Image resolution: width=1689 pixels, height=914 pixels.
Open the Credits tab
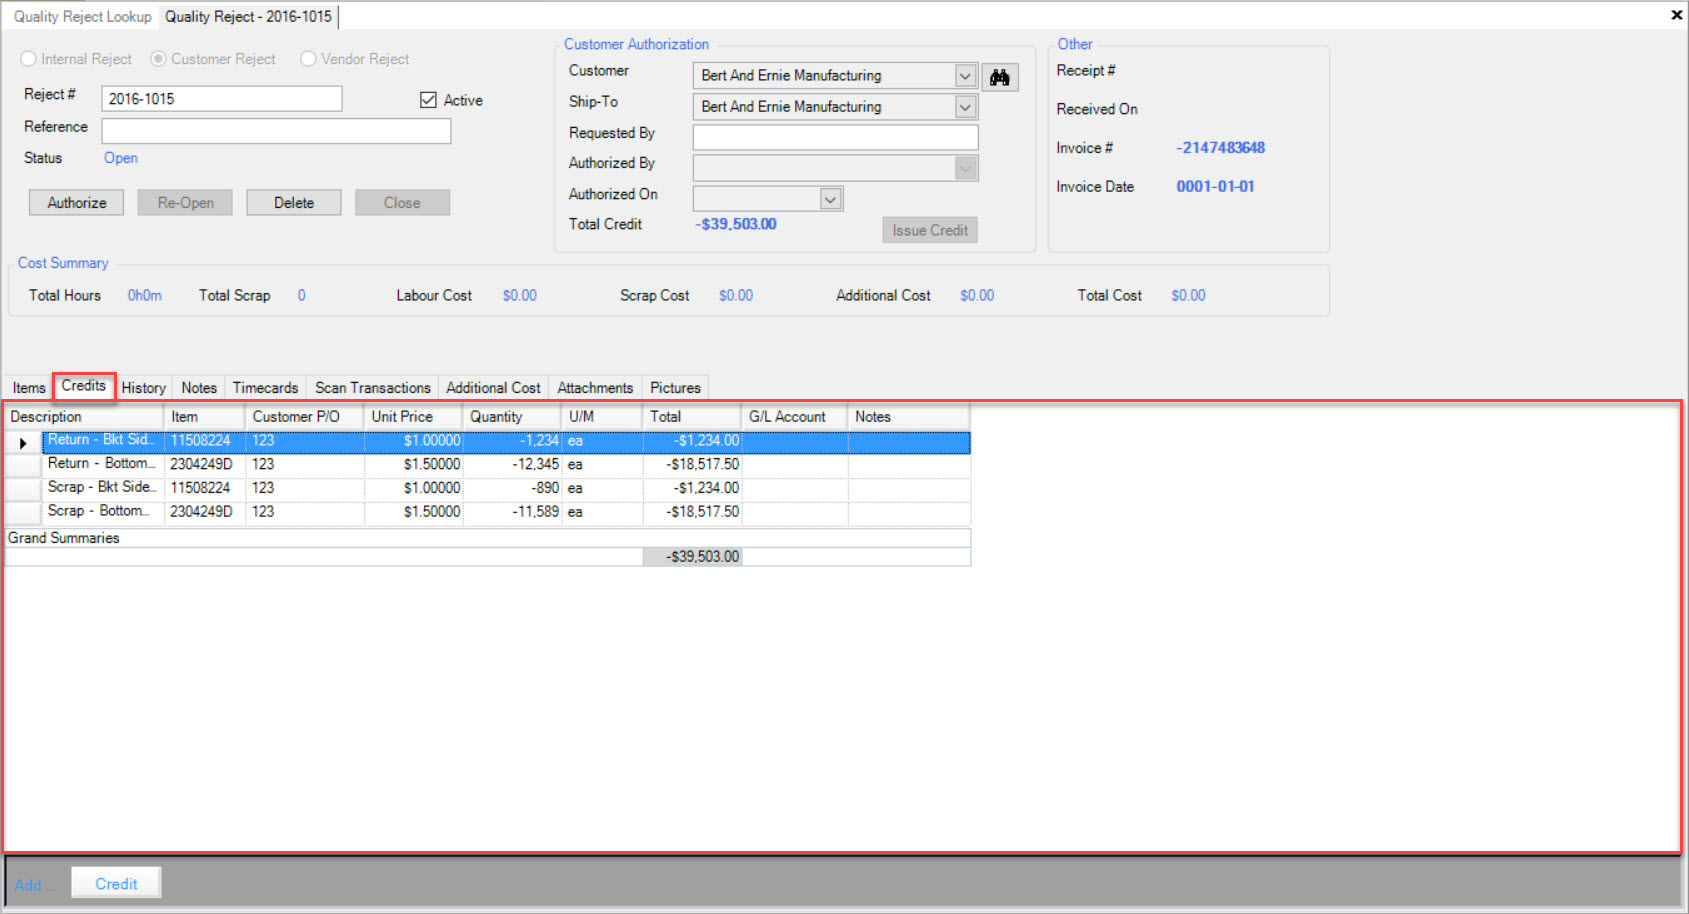click(x=84, y=386)
